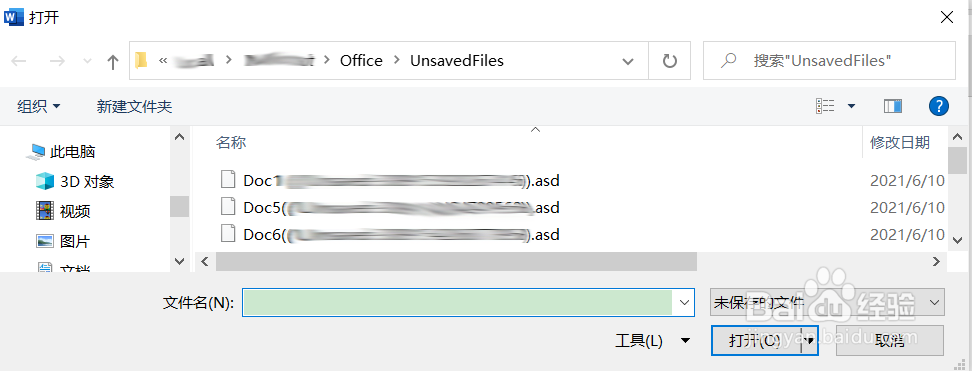Change the file view layout icon
Image resolution: width=972 pixels, height=371 pixels.
pos(825,106)
